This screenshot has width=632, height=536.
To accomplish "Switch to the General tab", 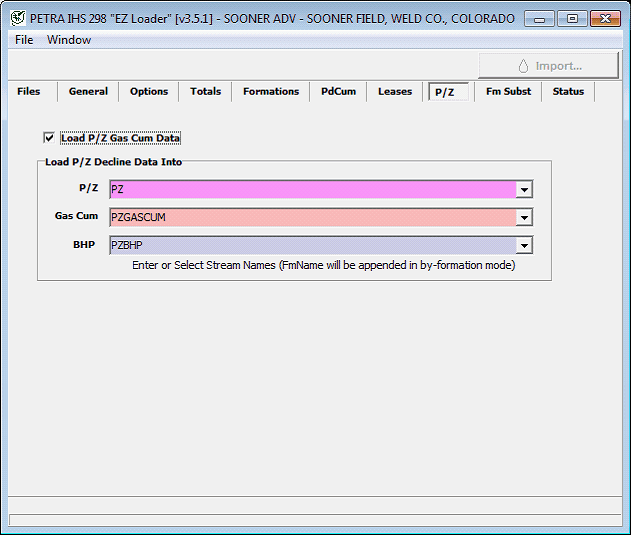I will 88,92.
